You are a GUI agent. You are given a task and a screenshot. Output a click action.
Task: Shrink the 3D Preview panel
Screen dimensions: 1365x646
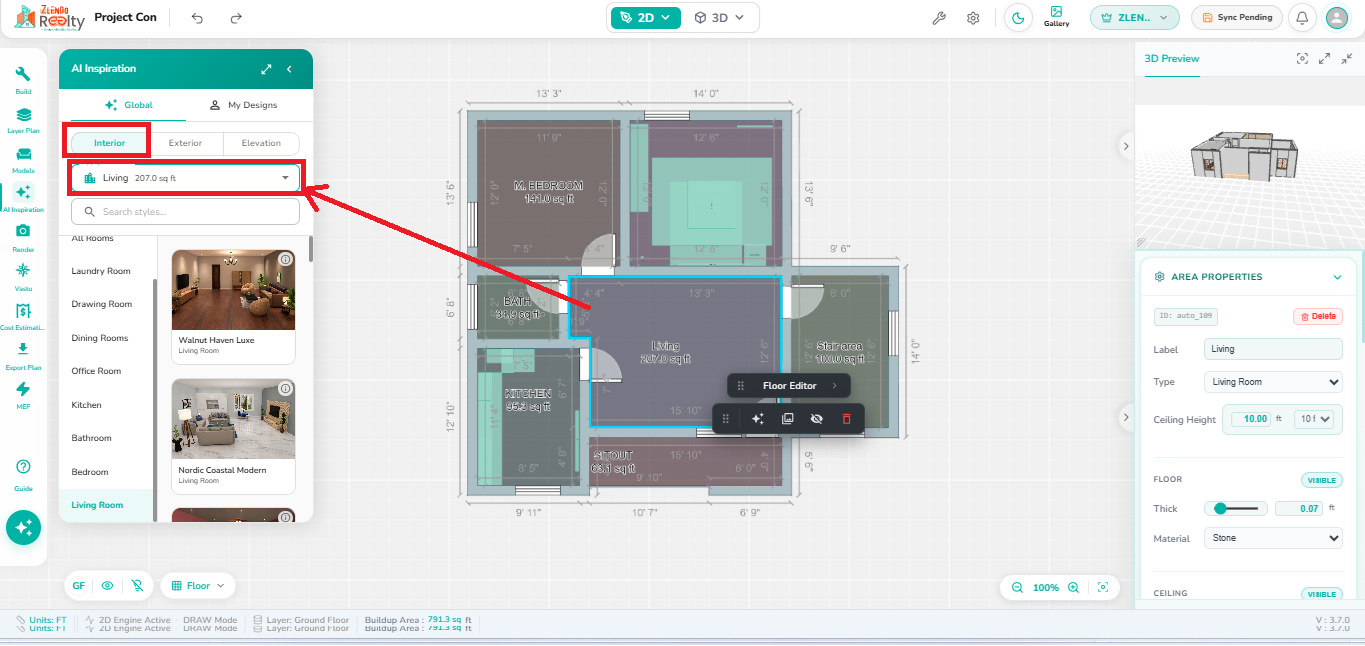[1347, 59]
